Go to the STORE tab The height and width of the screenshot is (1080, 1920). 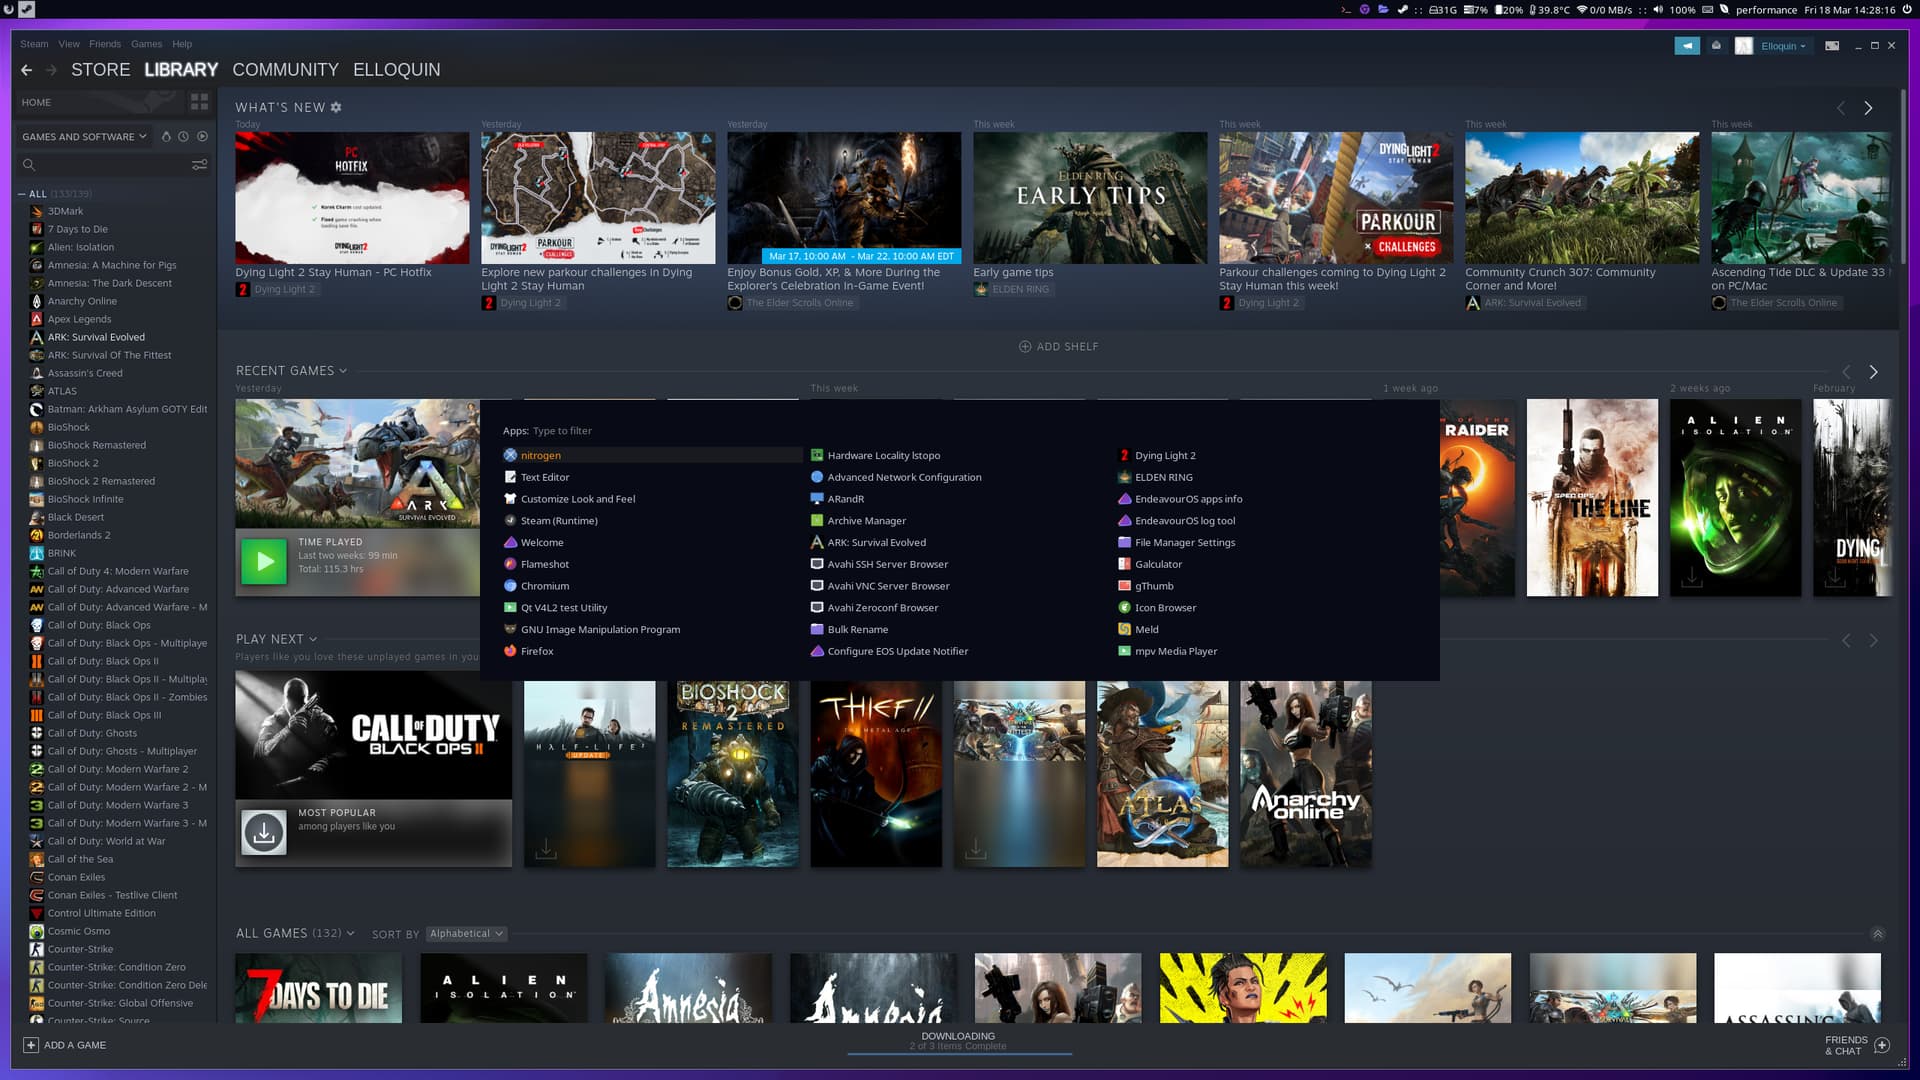(x=101, y=70)
